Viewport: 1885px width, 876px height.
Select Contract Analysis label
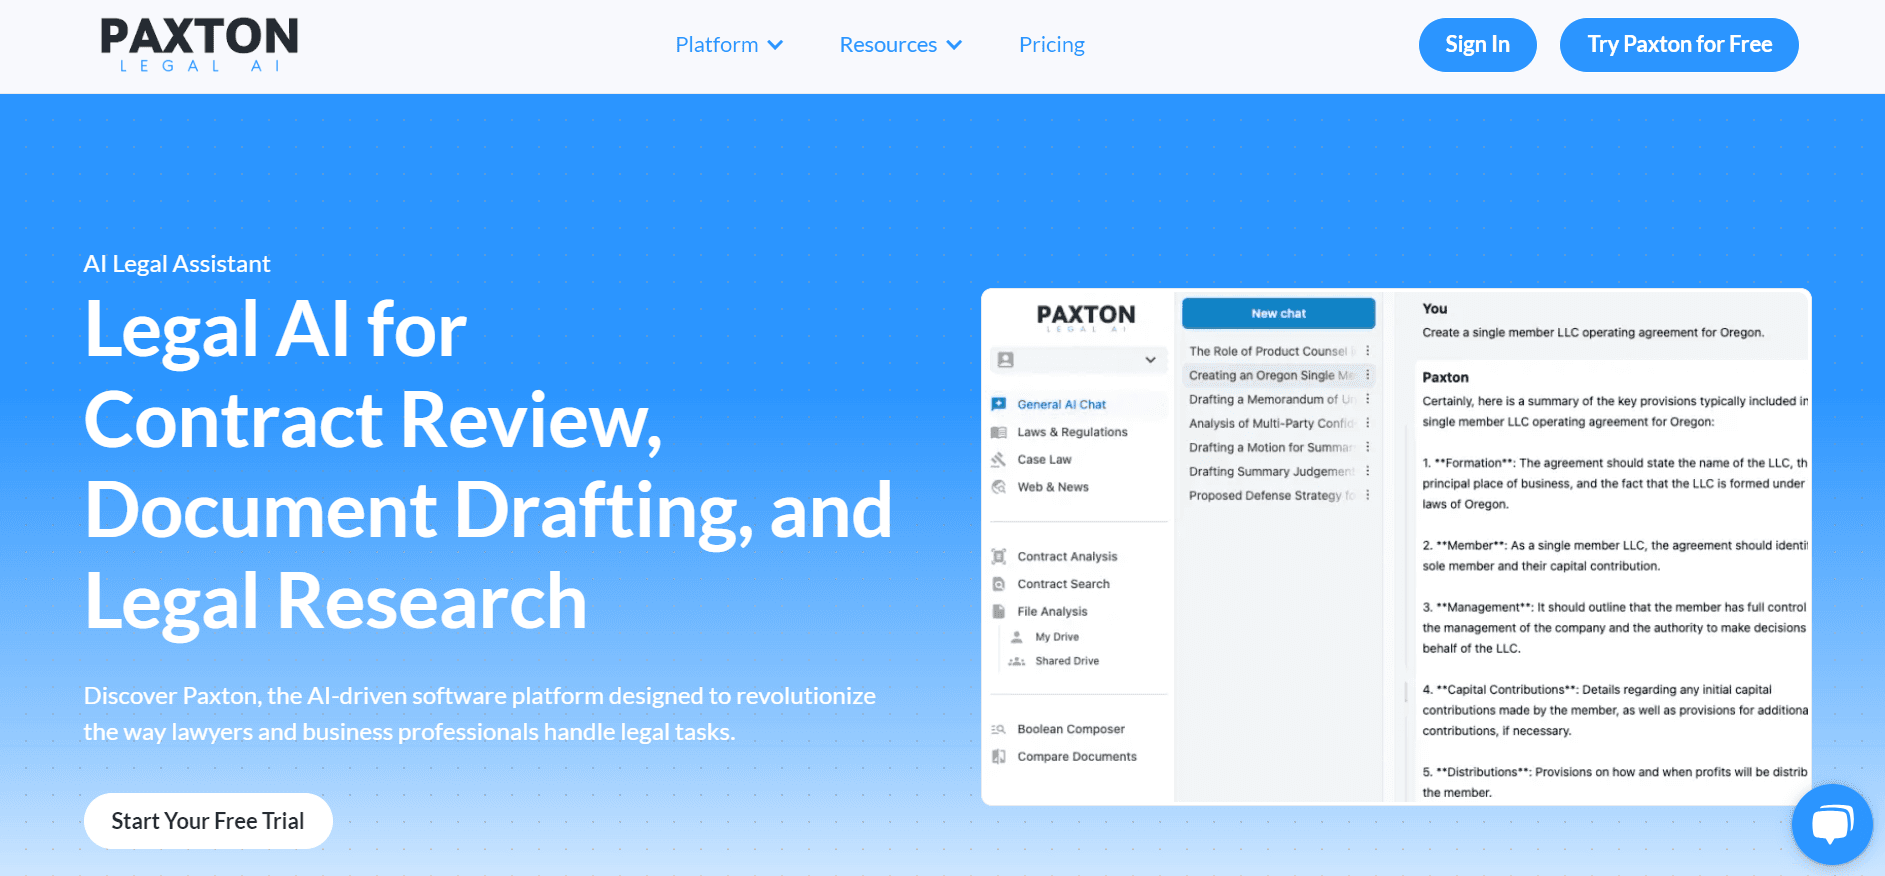(1067, 556)
